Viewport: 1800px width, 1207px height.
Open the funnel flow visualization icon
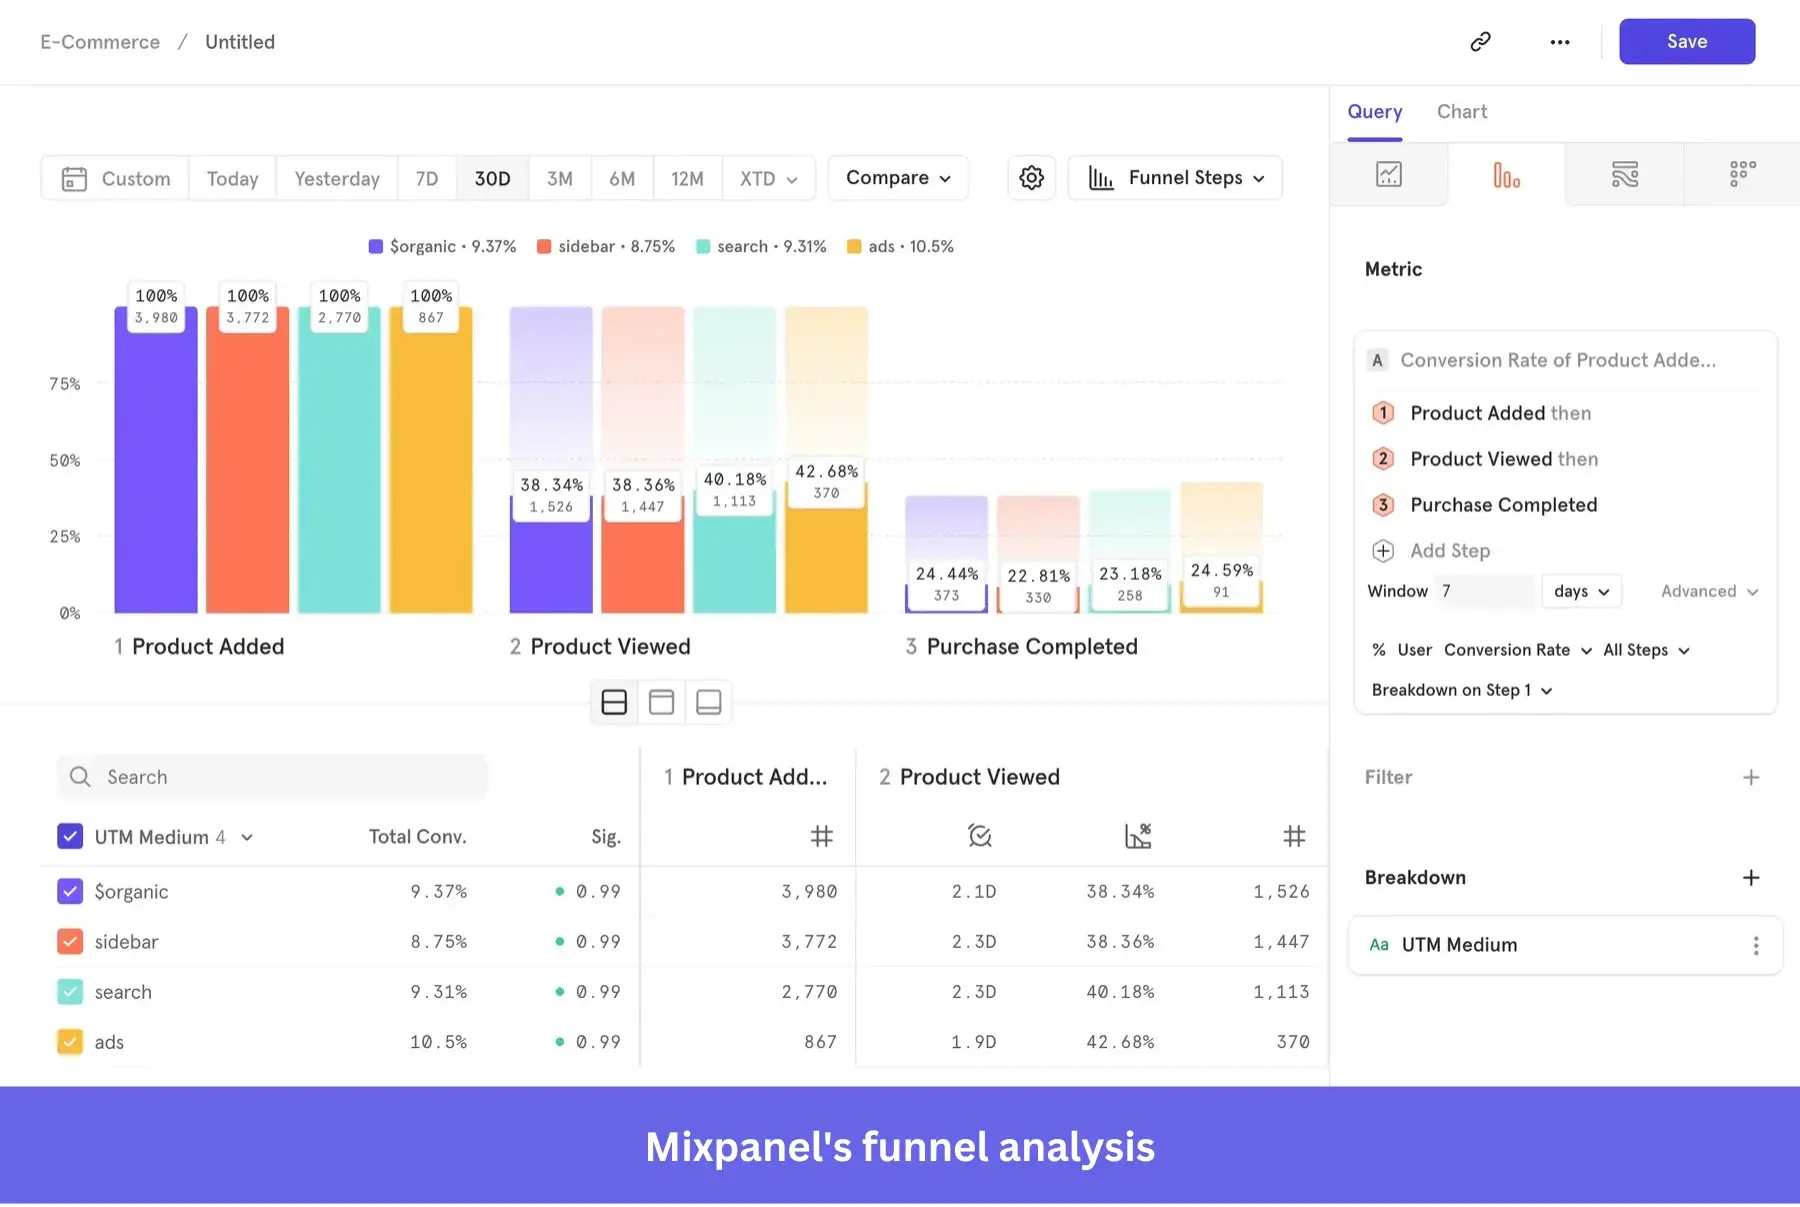[1623, 174]
